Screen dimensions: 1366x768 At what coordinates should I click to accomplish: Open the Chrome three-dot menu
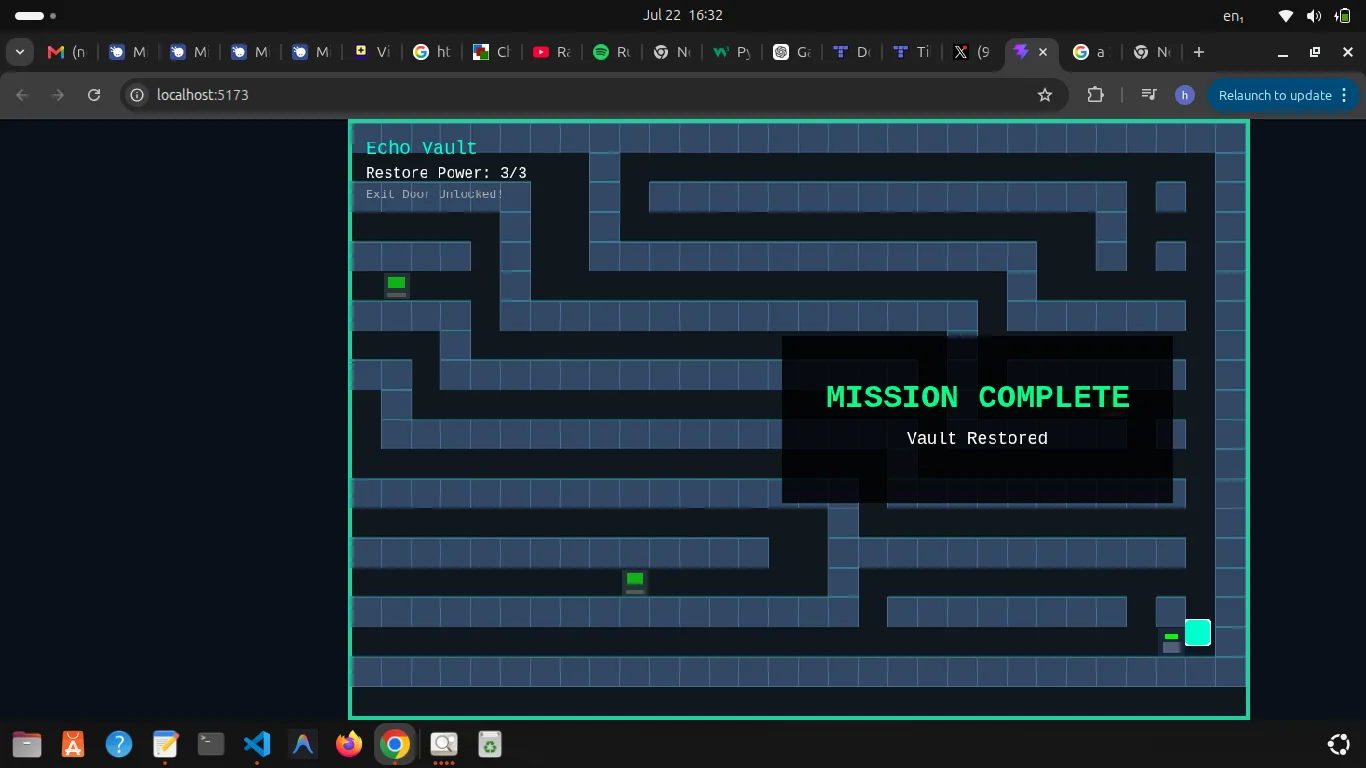click(1344, 95)
